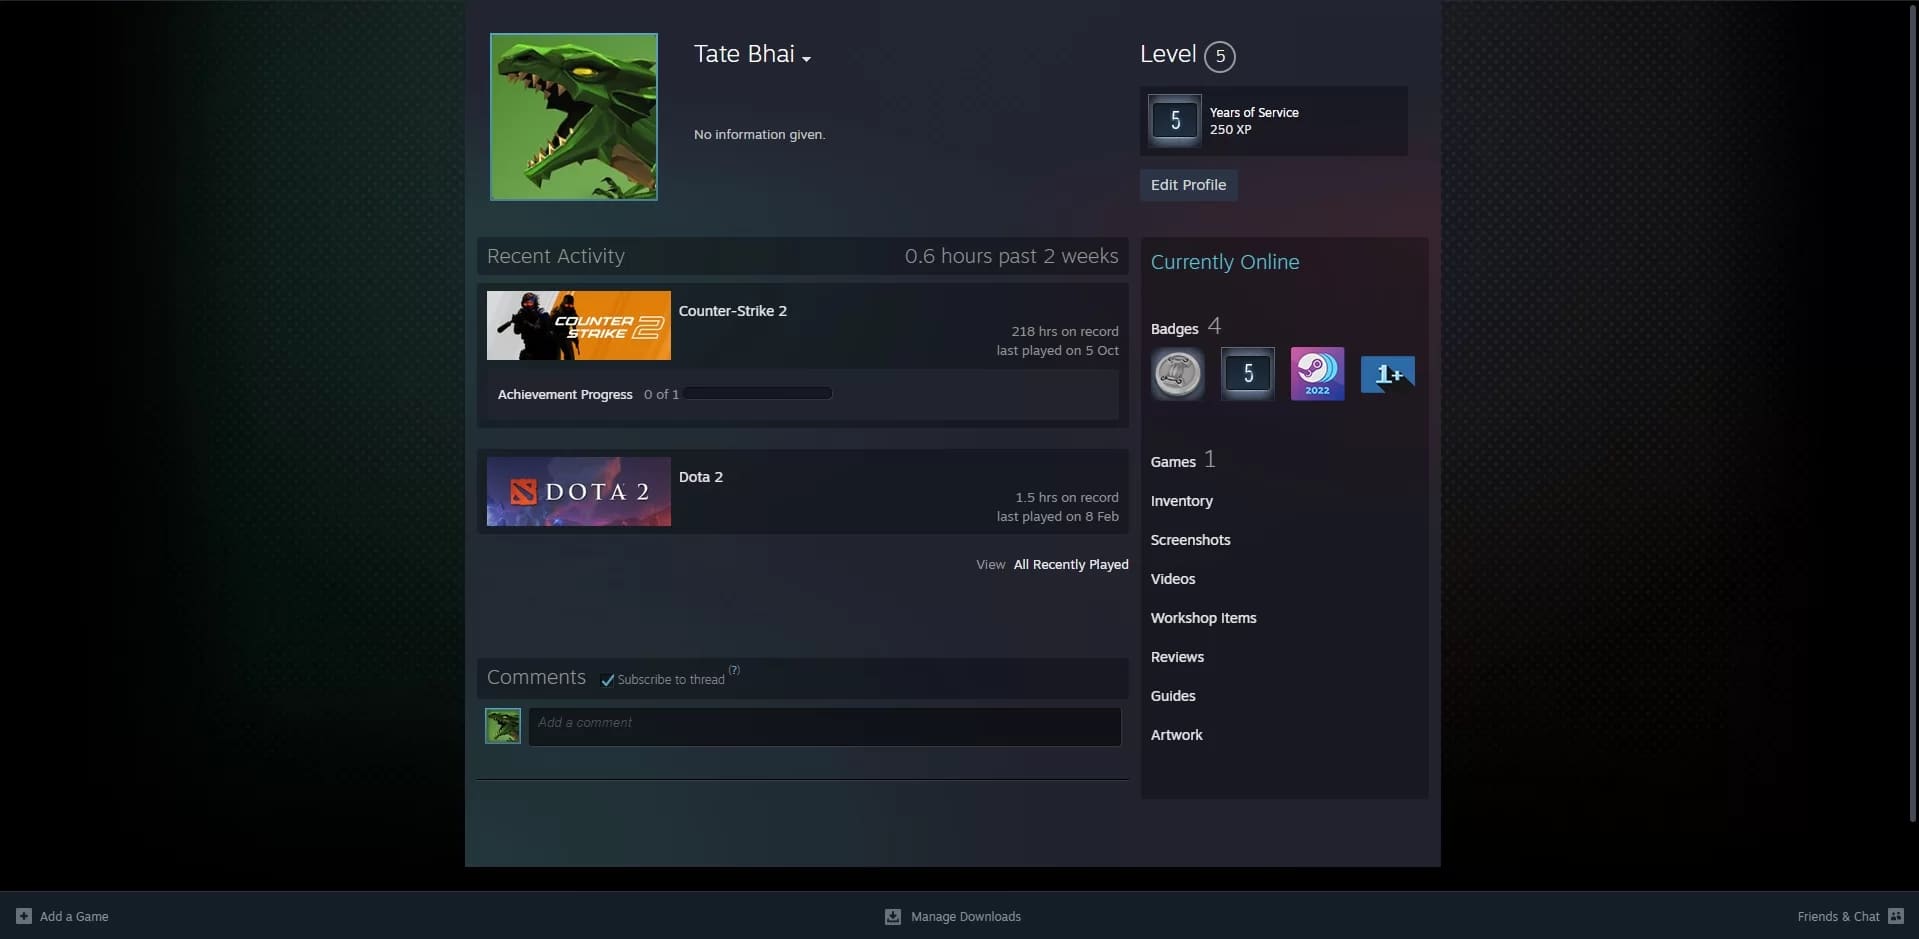Click the Years of Service 5 icon near Level
Image resolution: width=1919 pixels, height=939 pixels.
(x=1175, y=121)
